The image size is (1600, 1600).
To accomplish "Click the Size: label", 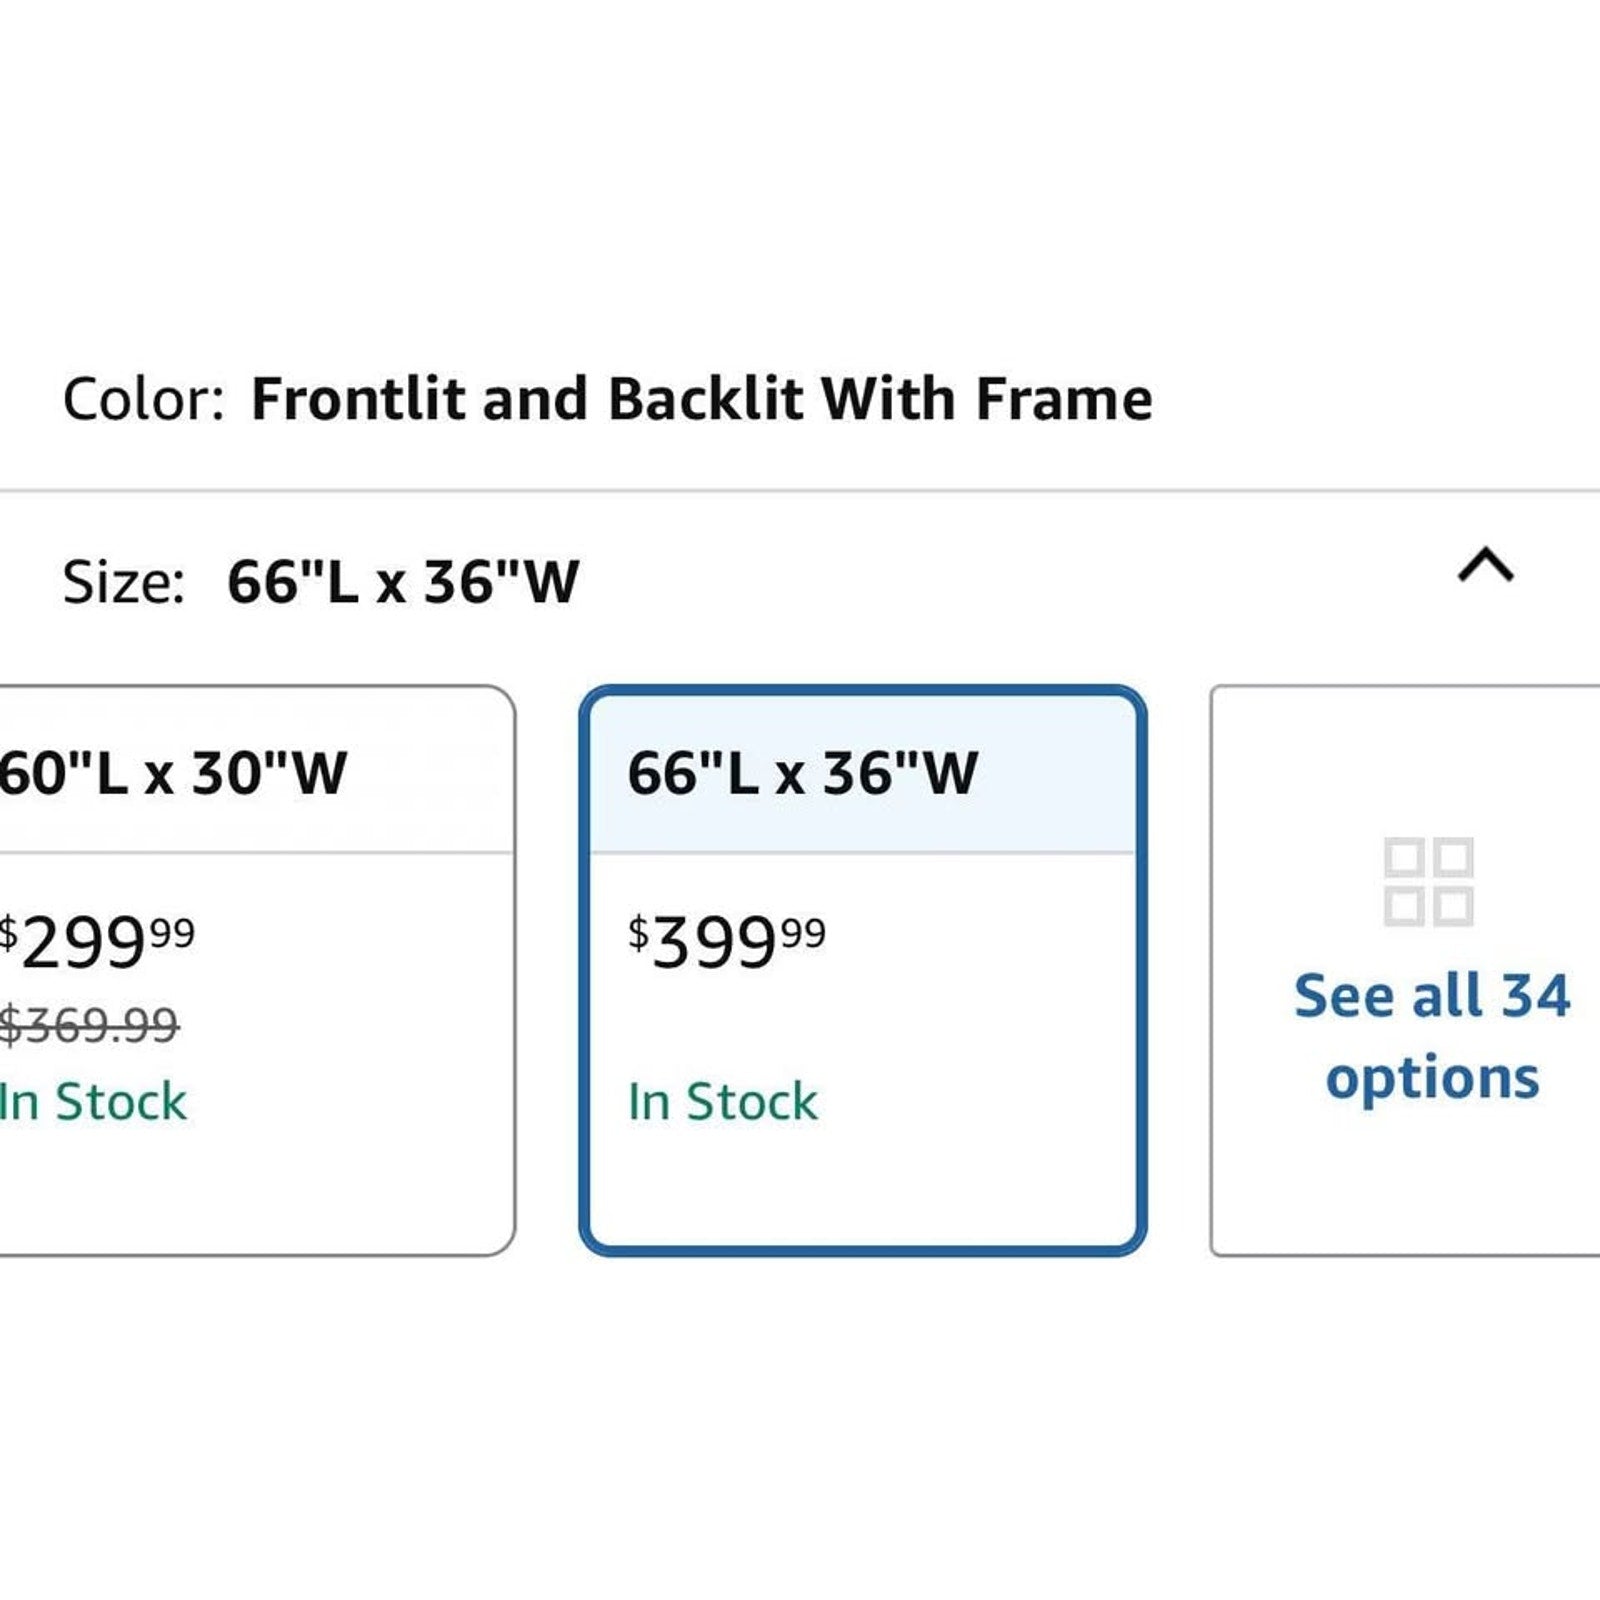I will [124, 582].
